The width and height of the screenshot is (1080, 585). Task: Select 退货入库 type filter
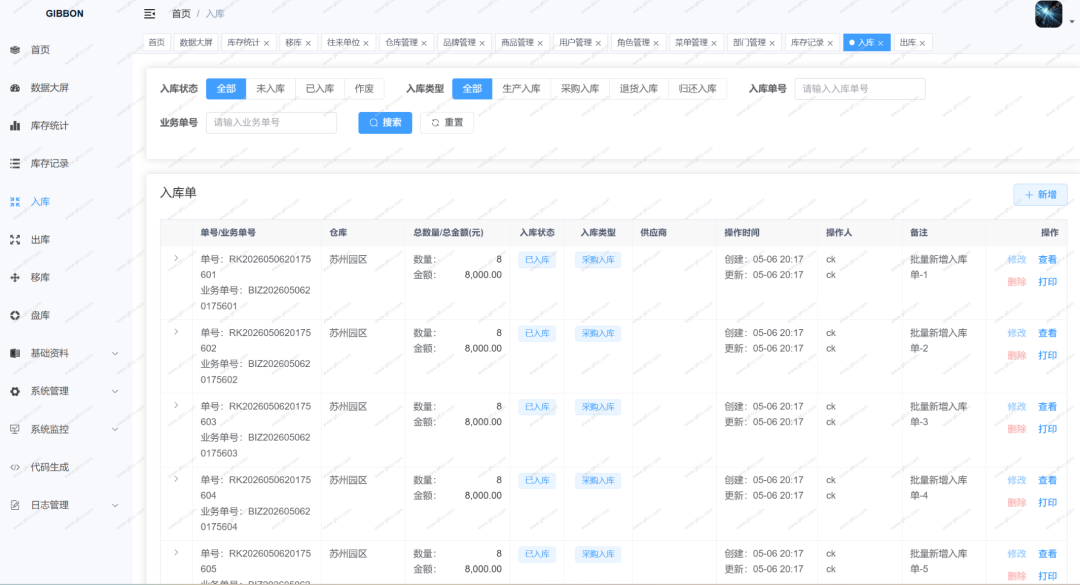[x=638, y=89]
